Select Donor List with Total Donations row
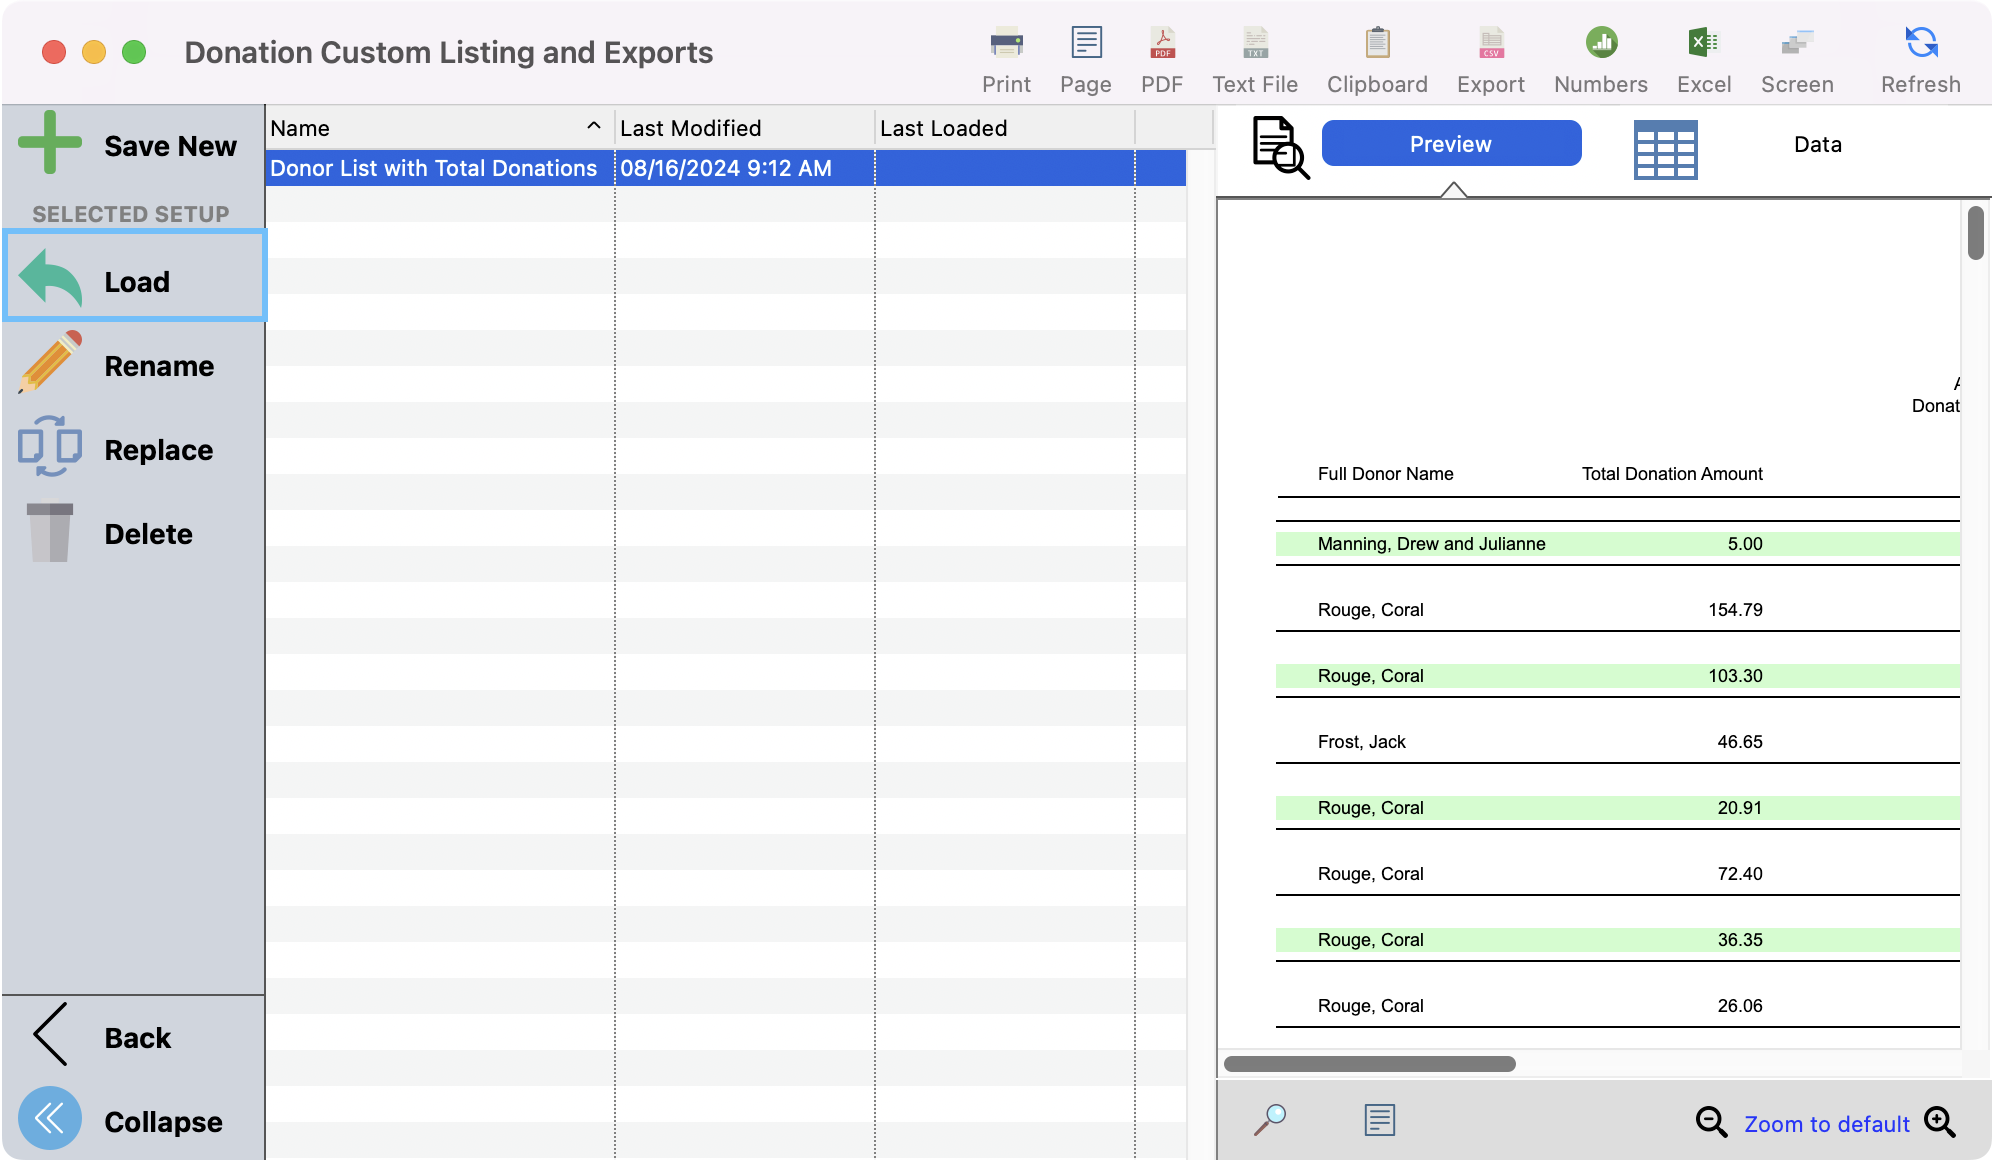 click(433, 168)
